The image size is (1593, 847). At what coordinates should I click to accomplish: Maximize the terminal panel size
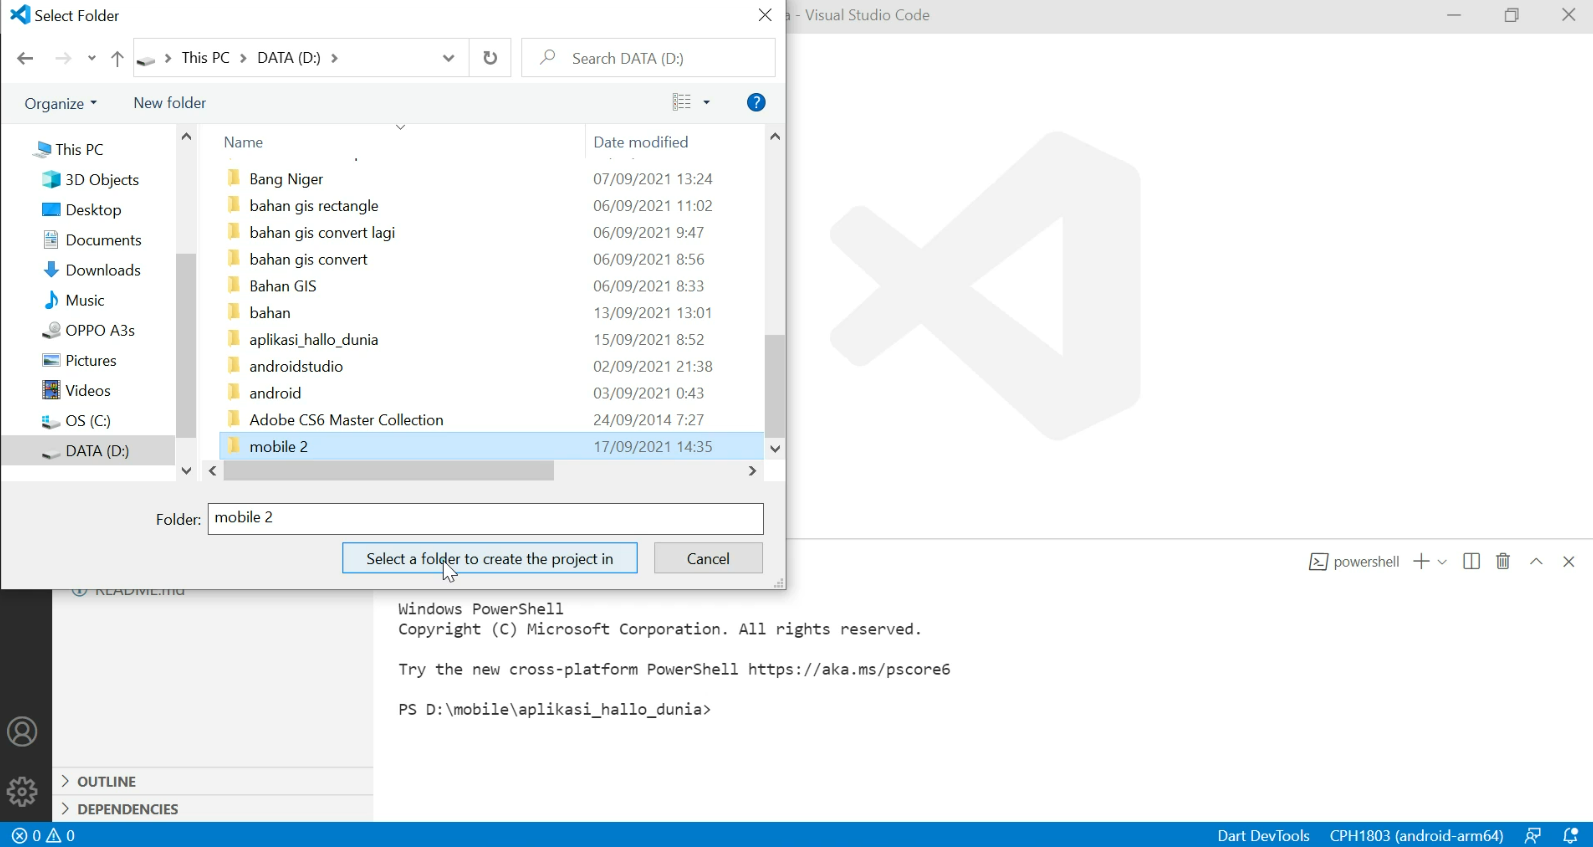click(1537, 562)
